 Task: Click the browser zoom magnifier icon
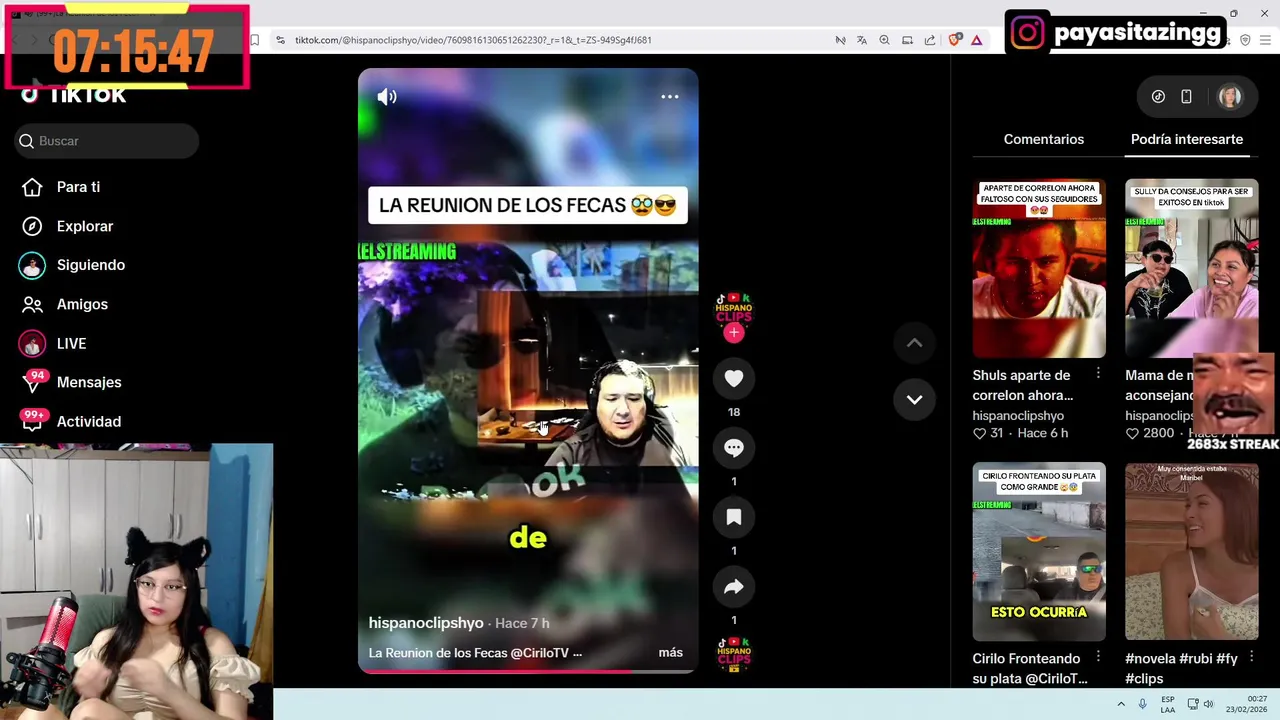884,40
